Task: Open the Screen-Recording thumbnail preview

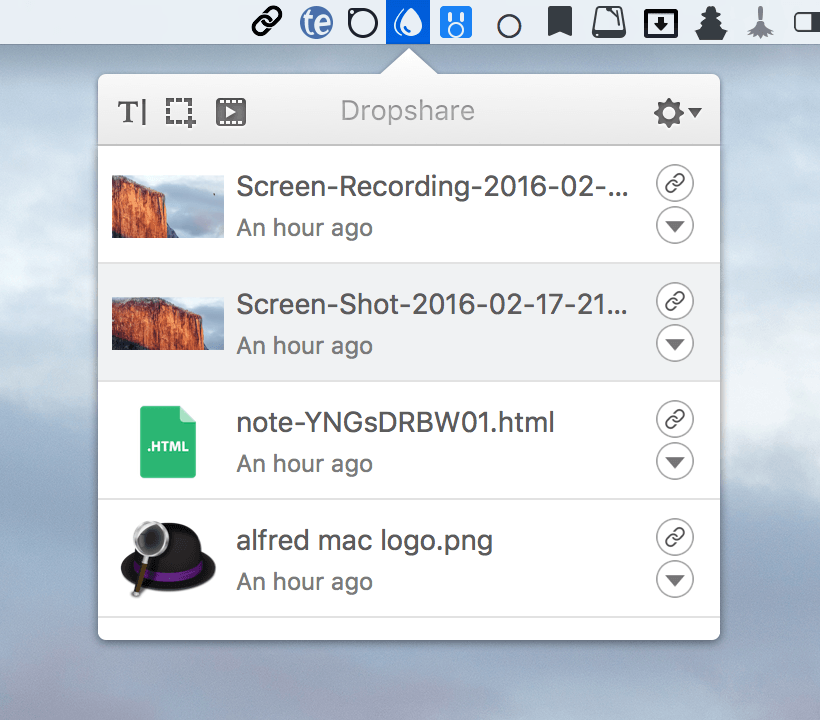Action: point(168,207)
